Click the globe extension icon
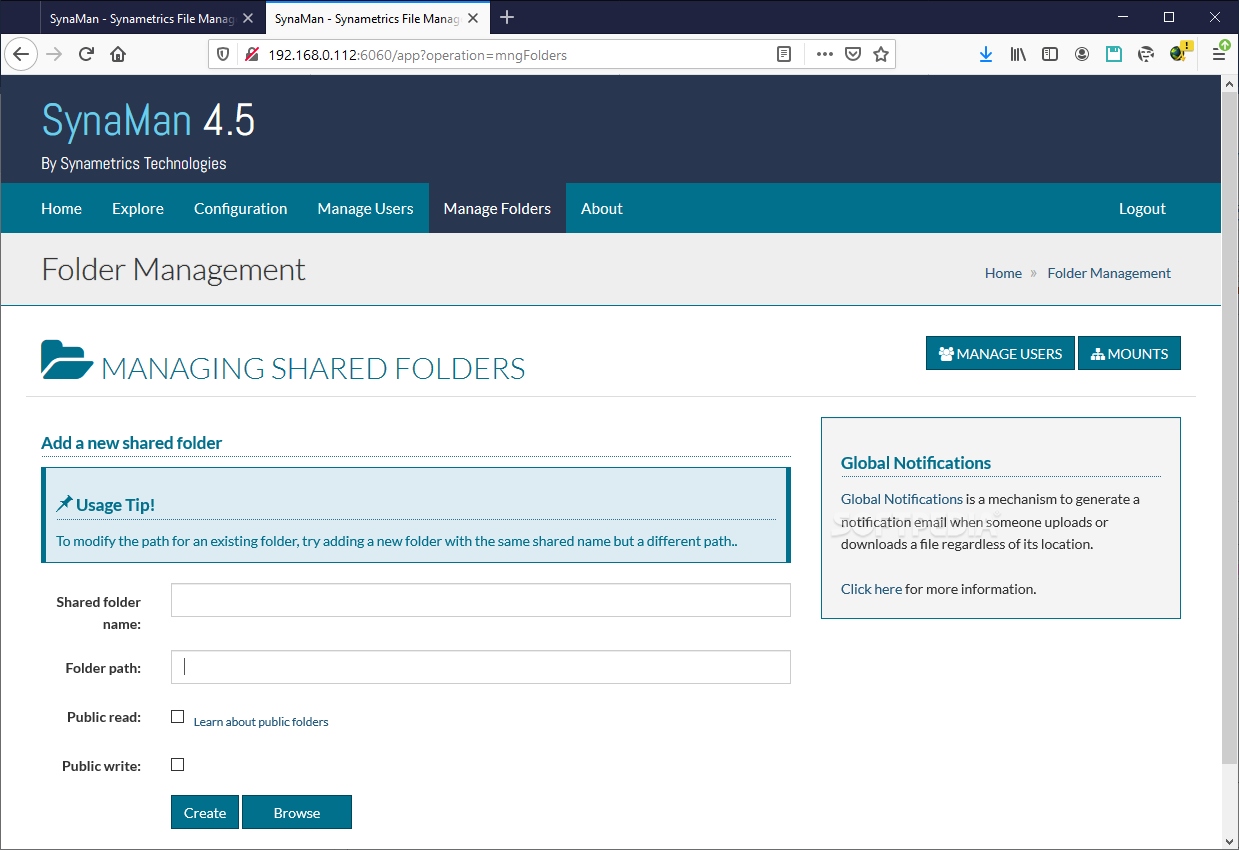Screen dimensions: 1239x850 [1146, 54]
